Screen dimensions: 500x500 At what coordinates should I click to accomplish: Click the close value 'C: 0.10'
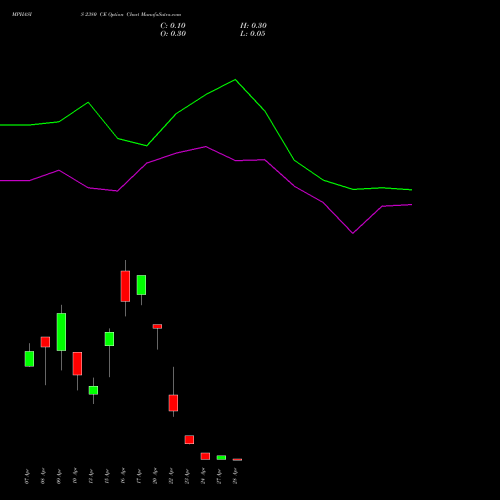(x=173, y=26)
